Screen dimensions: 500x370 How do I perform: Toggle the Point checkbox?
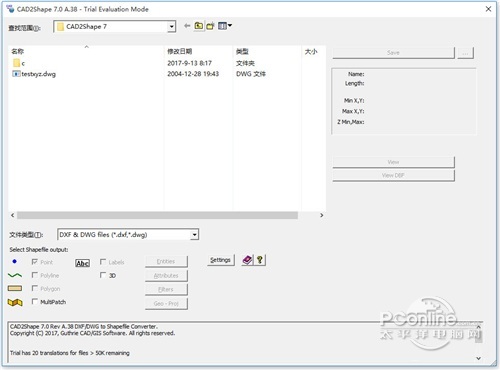tap(34, 262)
